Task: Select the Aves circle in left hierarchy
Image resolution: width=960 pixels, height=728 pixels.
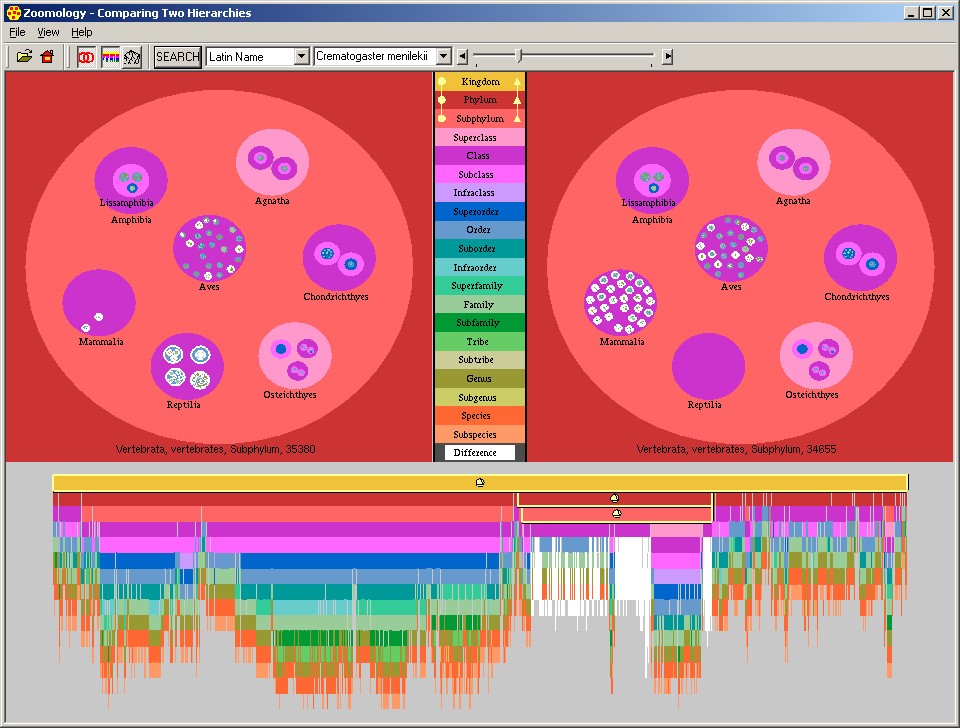Action: (209, 248)
